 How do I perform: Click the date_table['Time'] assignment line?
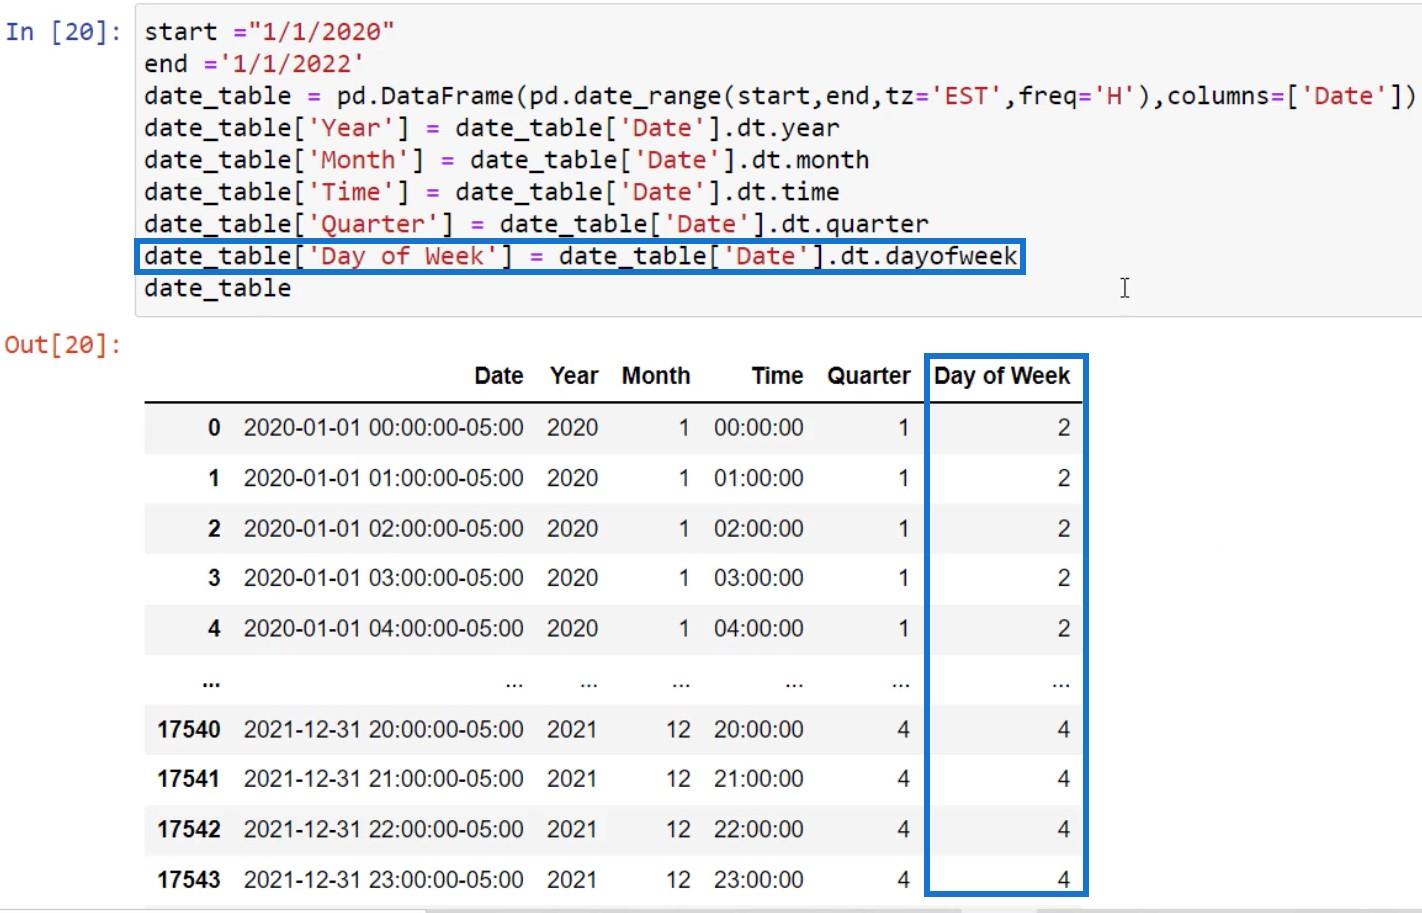coord(492,192)
